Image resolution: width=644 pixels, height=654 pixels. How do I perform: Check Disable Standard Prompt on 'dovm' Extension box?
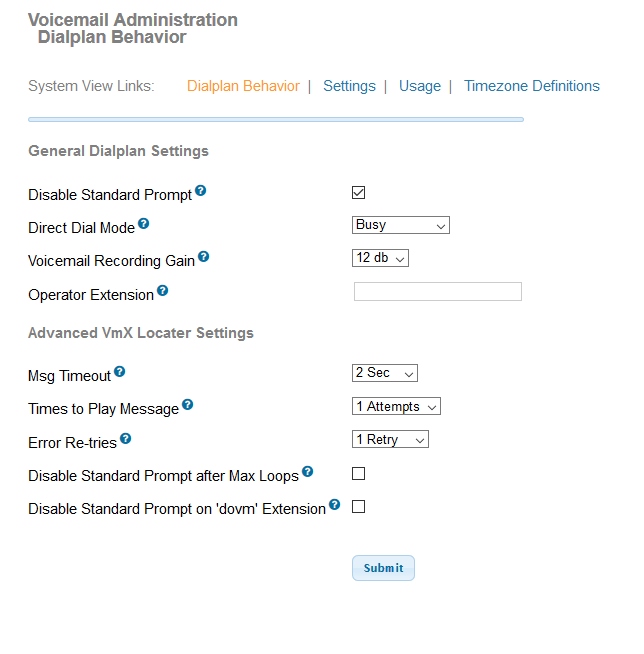pyautogui.click(x=358, y=507)
